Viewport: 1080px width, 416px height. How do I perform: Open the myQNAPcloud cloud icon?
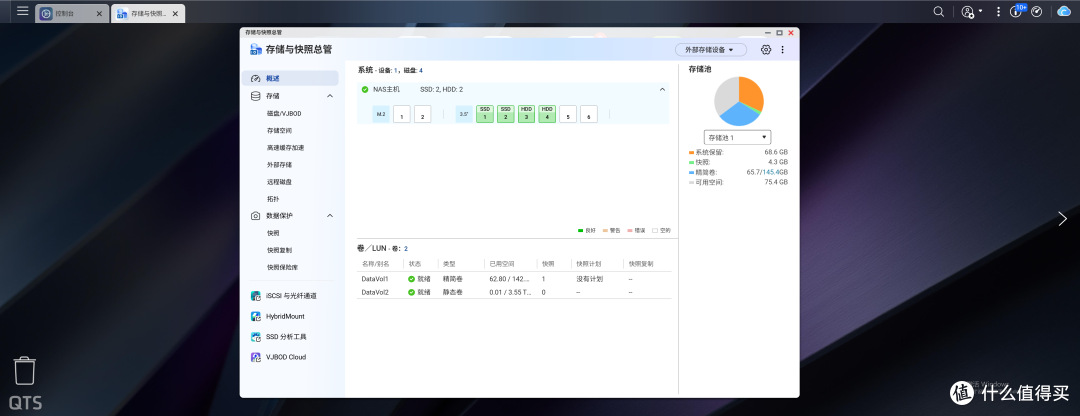1066,12
